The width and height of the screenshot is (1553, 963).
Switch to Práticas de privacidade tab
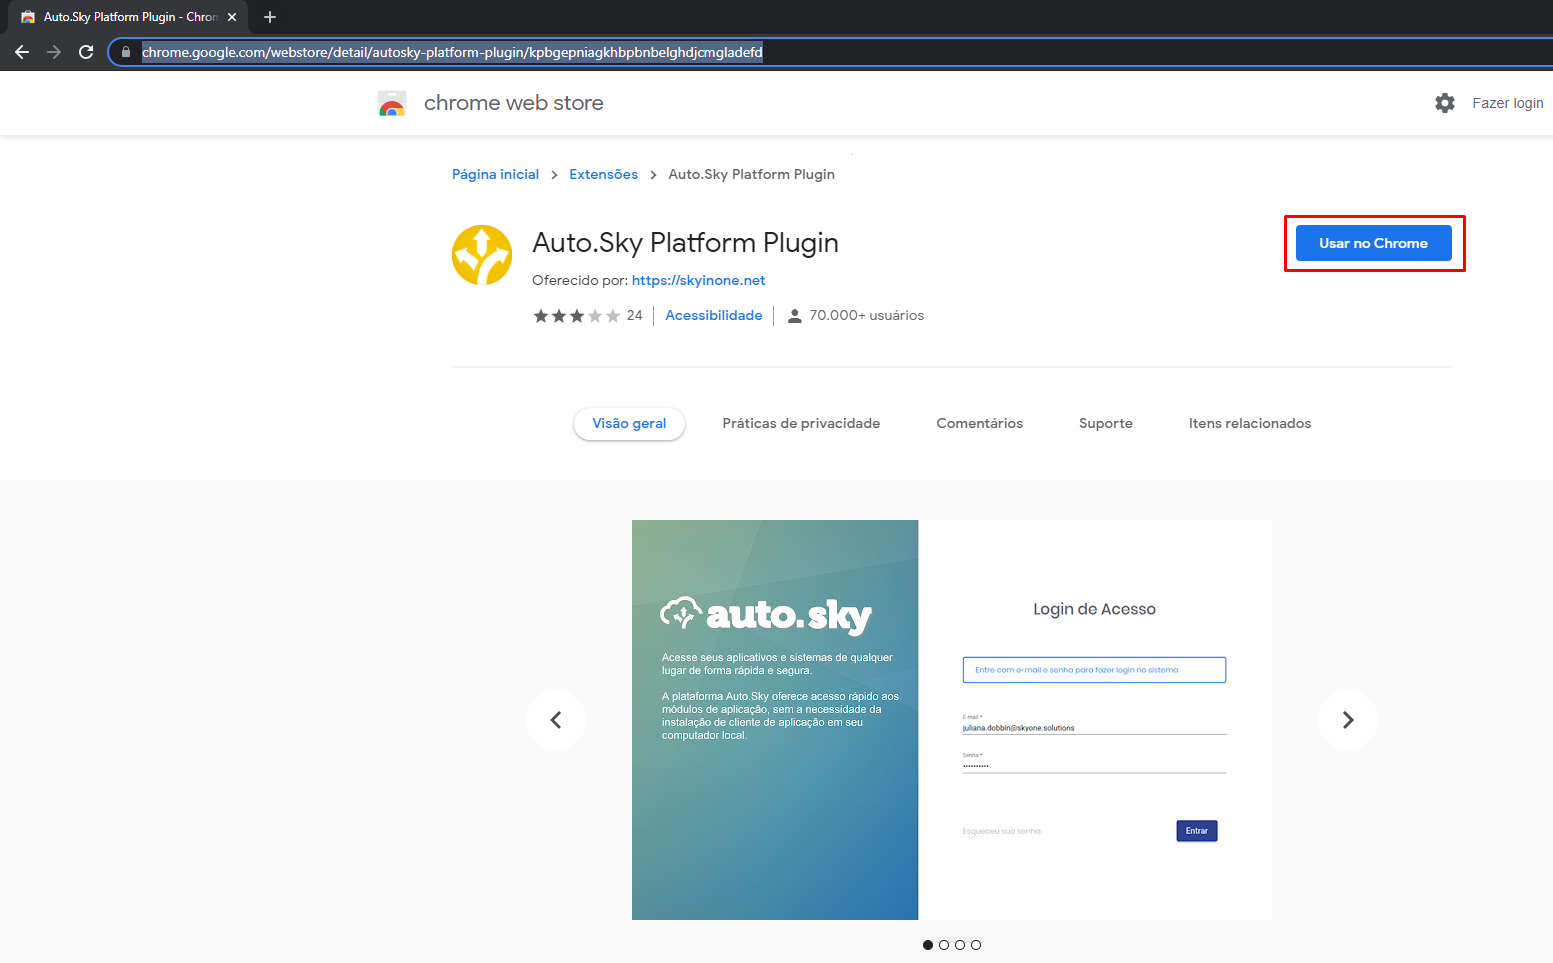coord(801,424)
